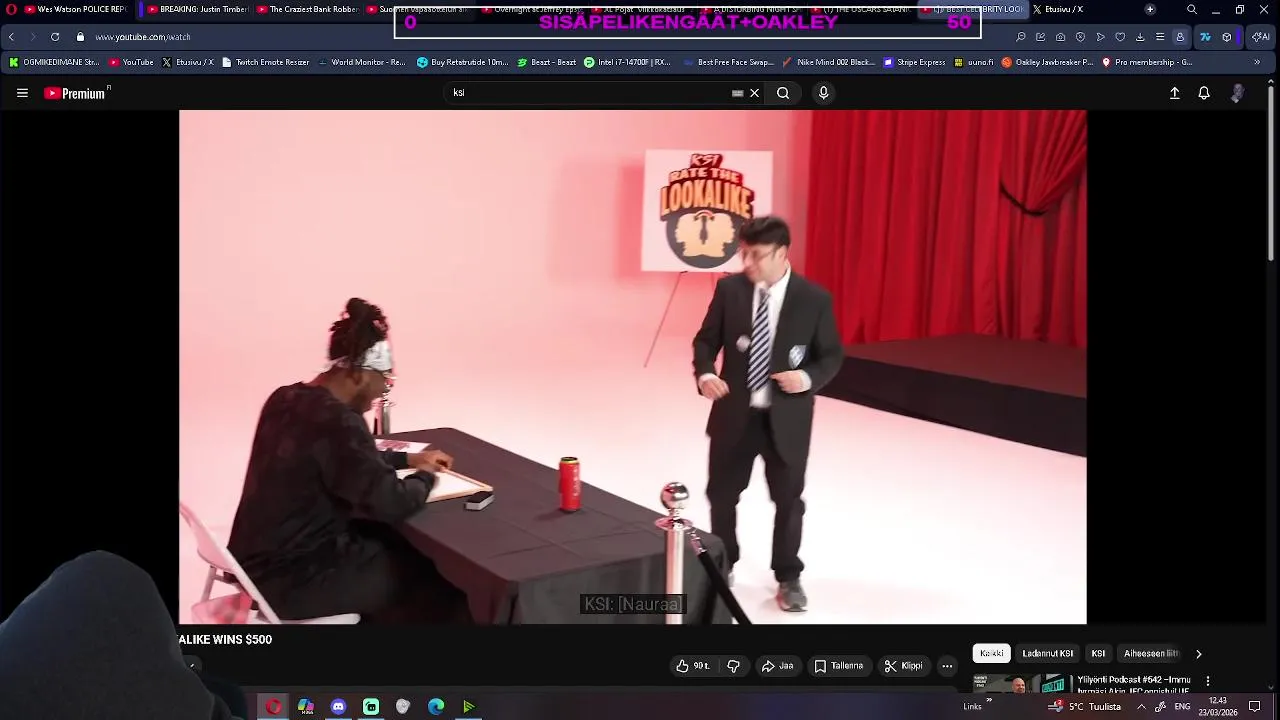
Task: Open a new browser tab with plus
Action: coord(1150,9)
